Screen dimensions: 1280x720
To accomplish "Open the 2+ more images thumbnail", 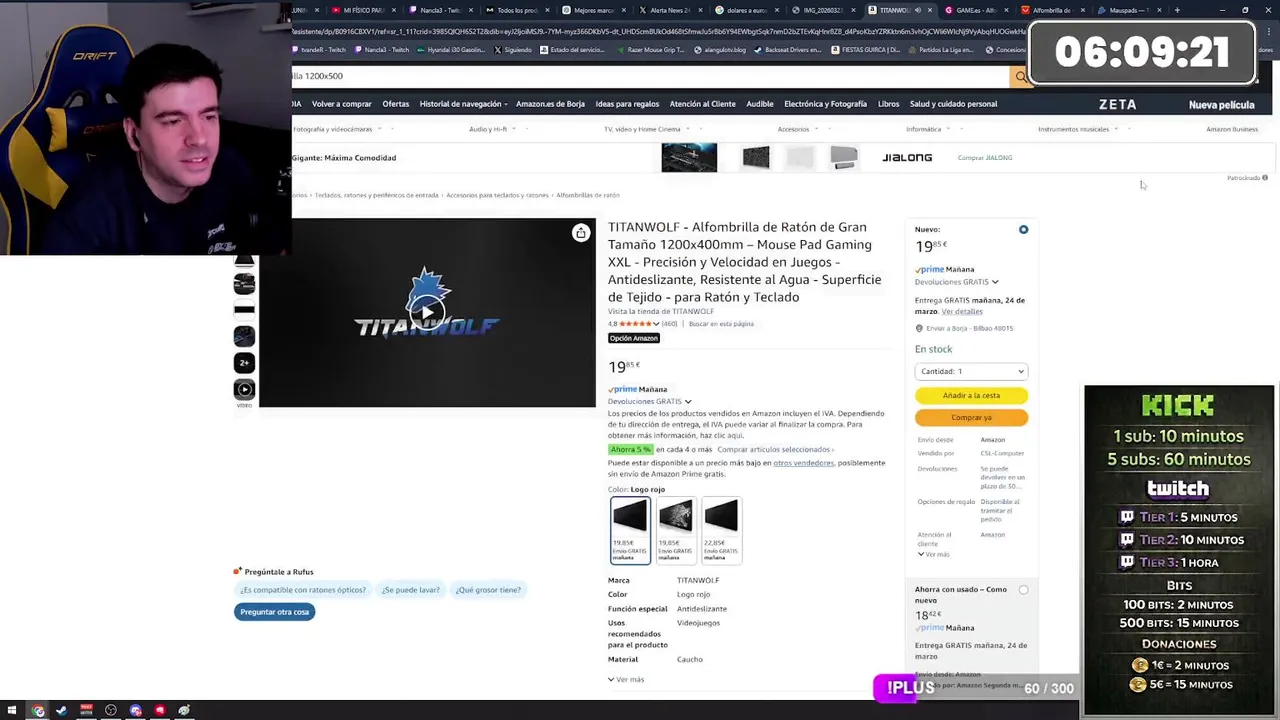I will (244, 363).
